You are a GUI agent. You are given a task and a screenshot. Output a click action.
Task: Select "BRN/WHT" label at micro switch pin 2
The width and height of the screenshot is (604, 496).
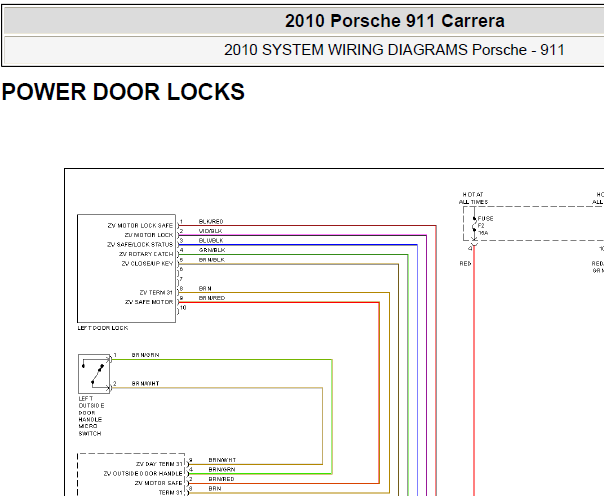[145, 384]
